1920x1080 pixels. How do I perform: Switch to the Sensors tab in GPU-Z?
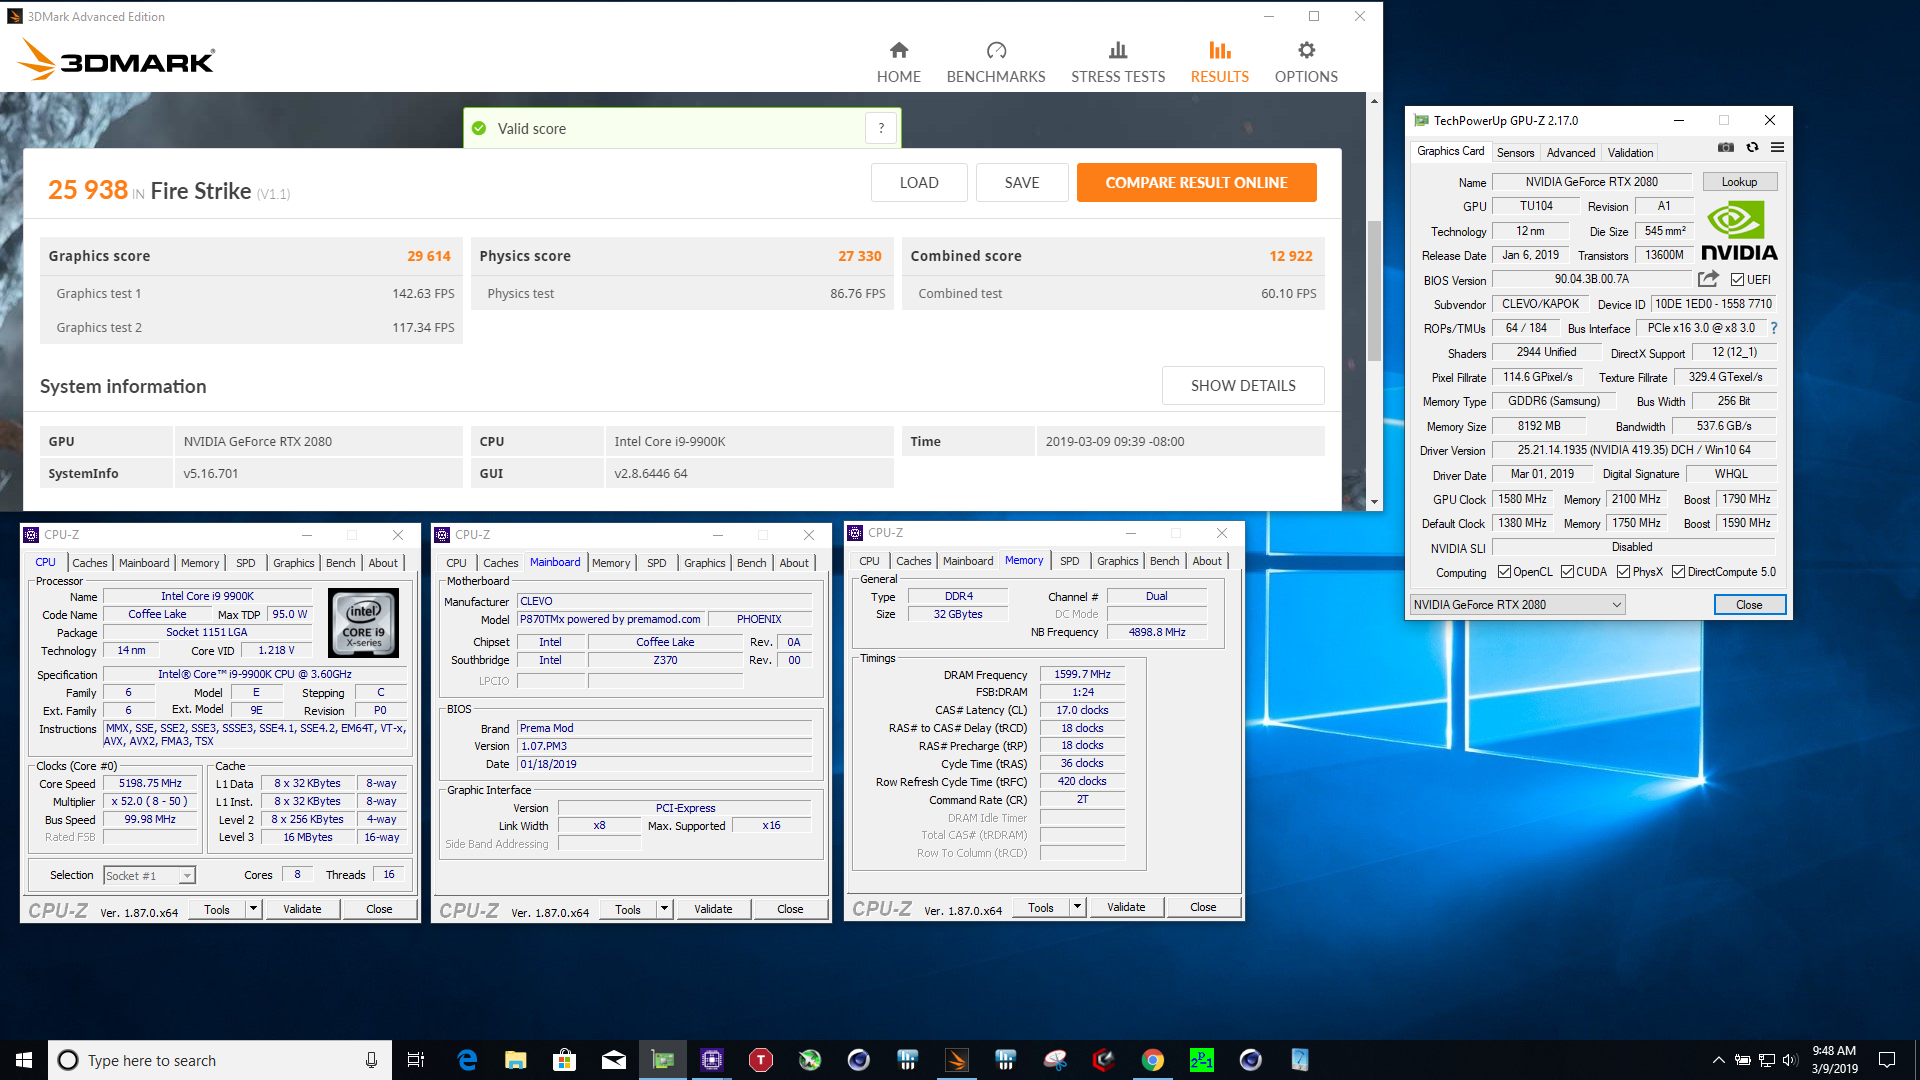click(1515, 152)
